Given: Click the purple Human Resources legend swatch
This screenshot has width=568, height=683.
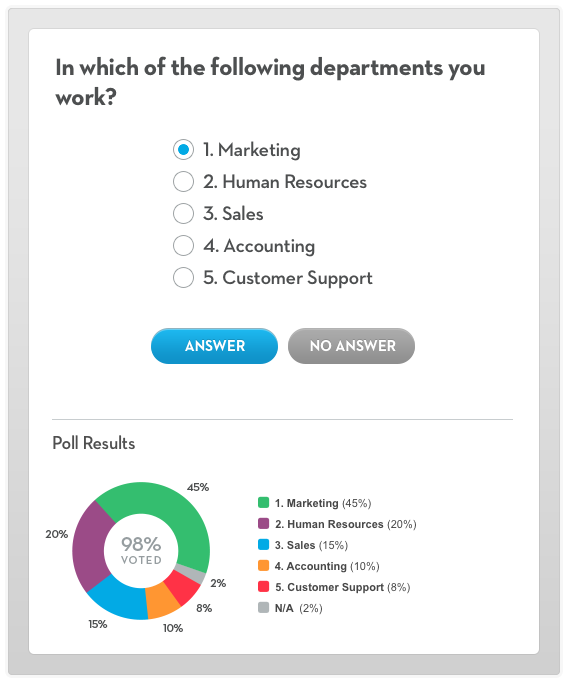Looking at the screenshot, I should [264, 524].
